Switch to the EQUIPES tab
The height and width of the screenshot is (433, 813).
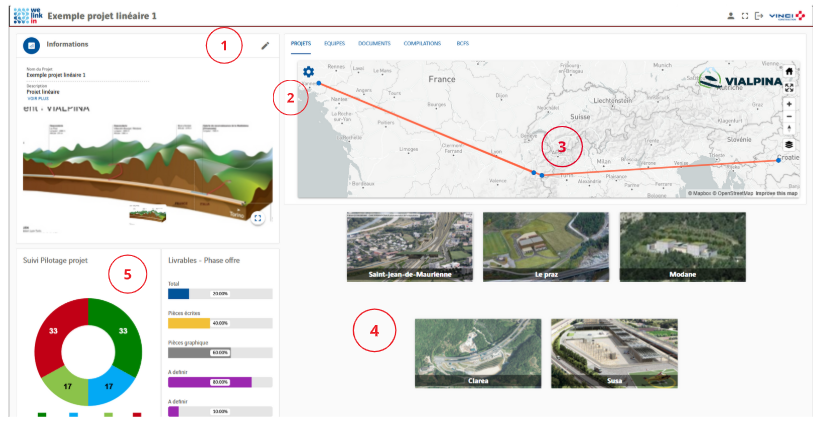click(x=334, y=44)
